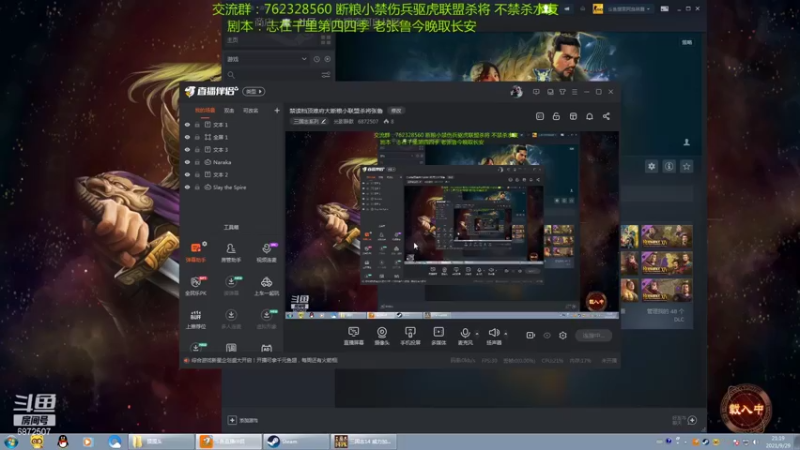
Task: Open the 房管助手 tool icon
Action: coord(231,252)
